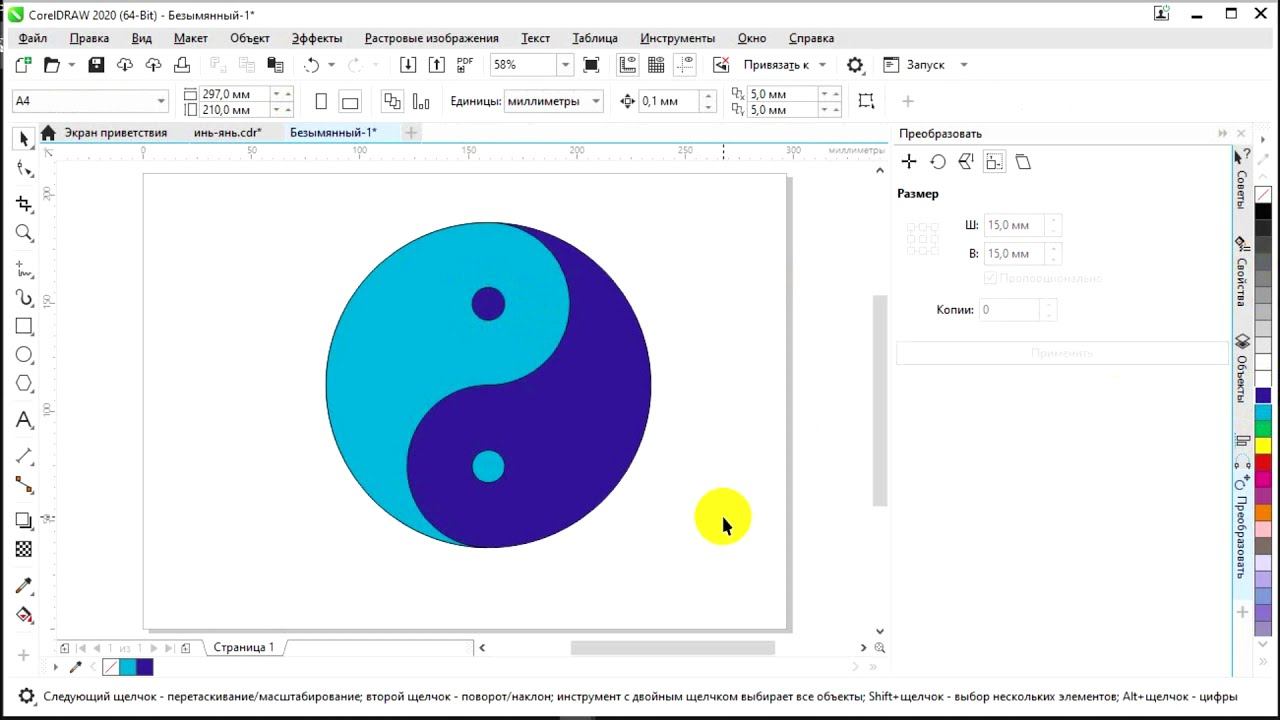Select the Rotate tab in Transform docker
The height and width of the screenshot is (720, 1280).
[x=938, y=162]
